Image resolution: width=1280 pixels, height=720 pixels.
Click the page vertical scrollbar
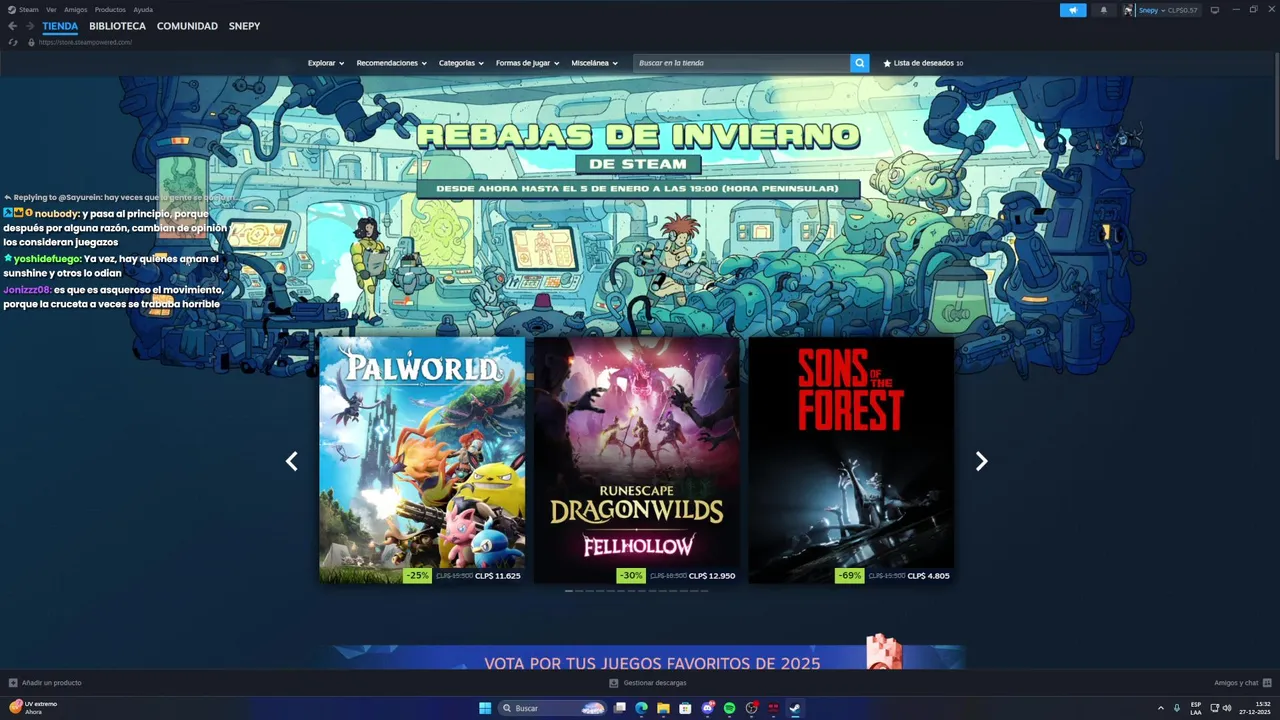[x=1276, y=105]
